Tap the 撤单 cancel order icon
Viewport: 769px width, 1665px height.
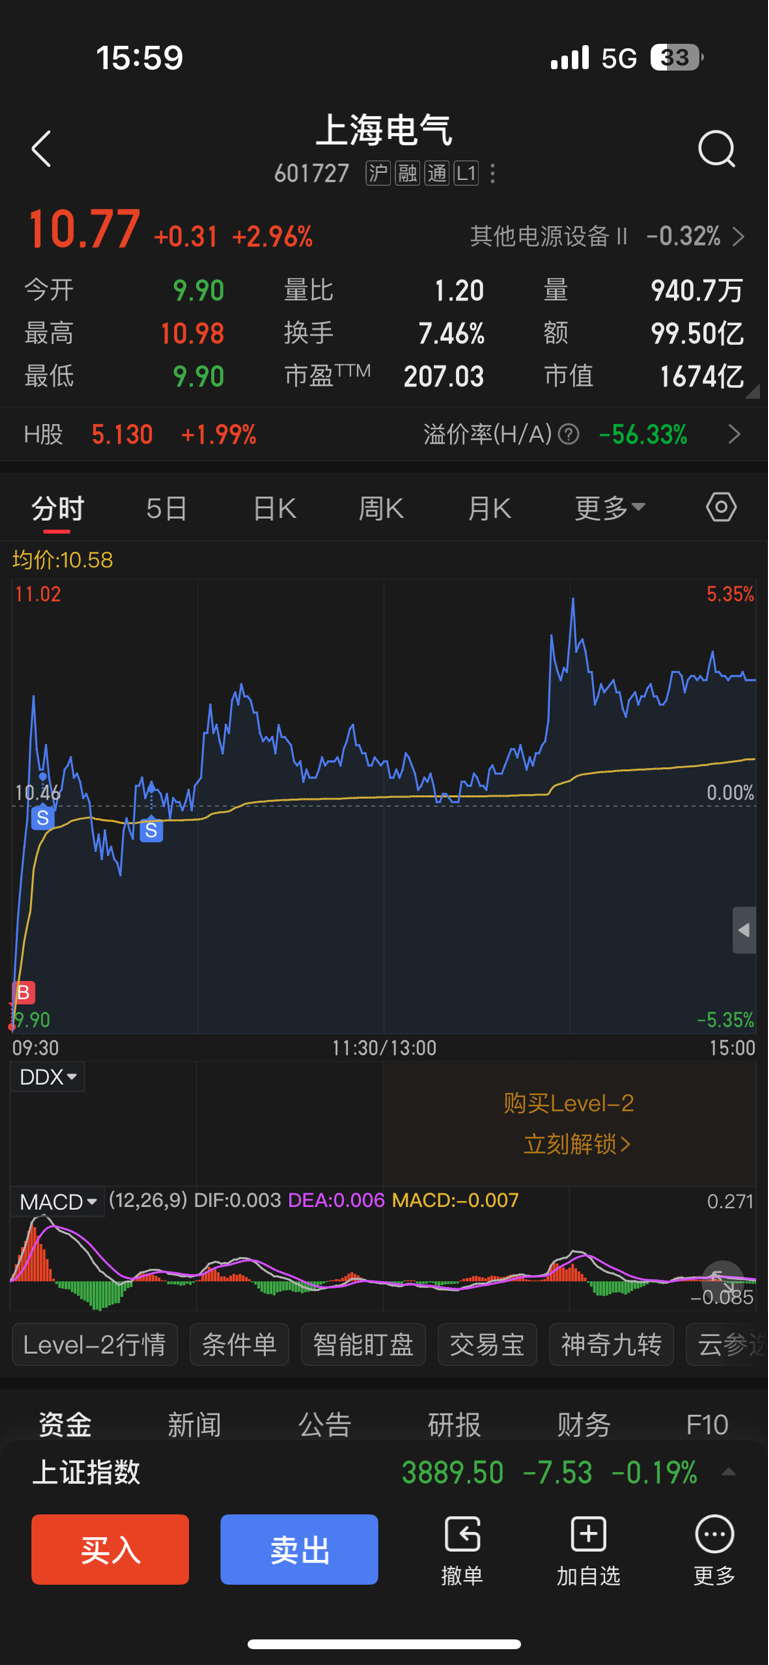pyautogui.click(x=462, y=1534)
